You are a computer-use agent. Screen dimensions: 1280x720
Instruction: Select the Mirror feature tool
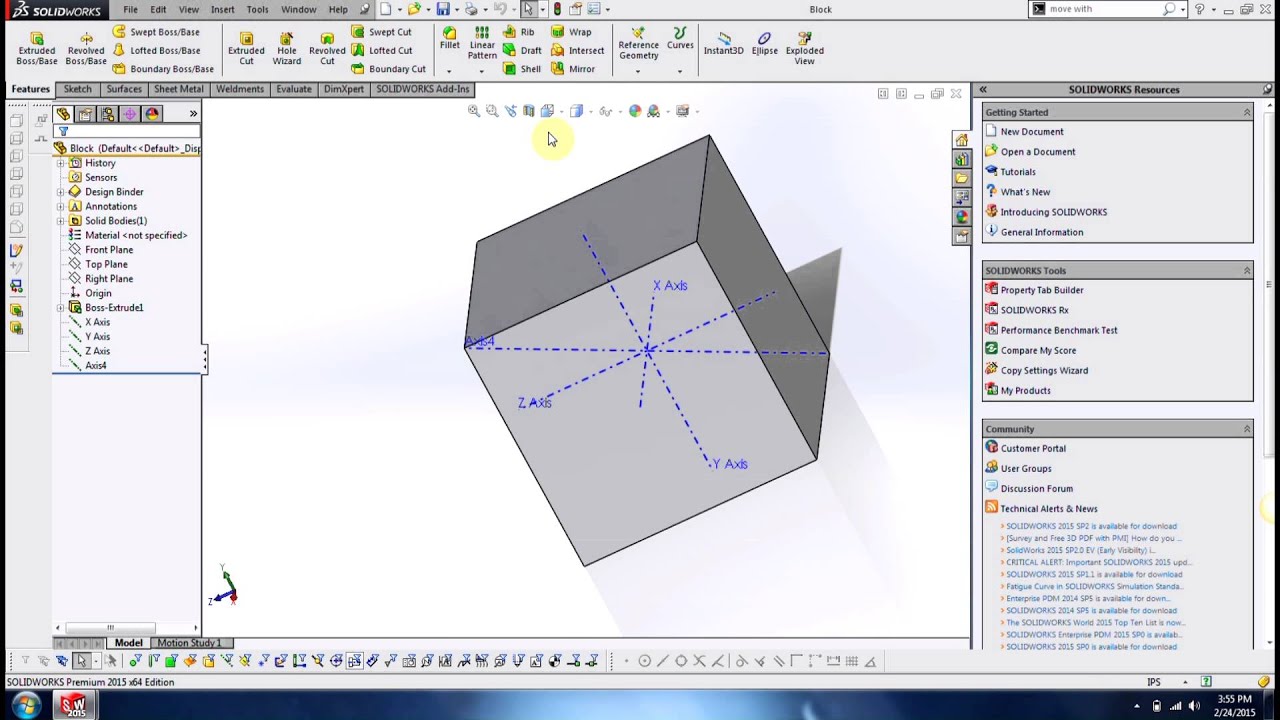point(573,69)
